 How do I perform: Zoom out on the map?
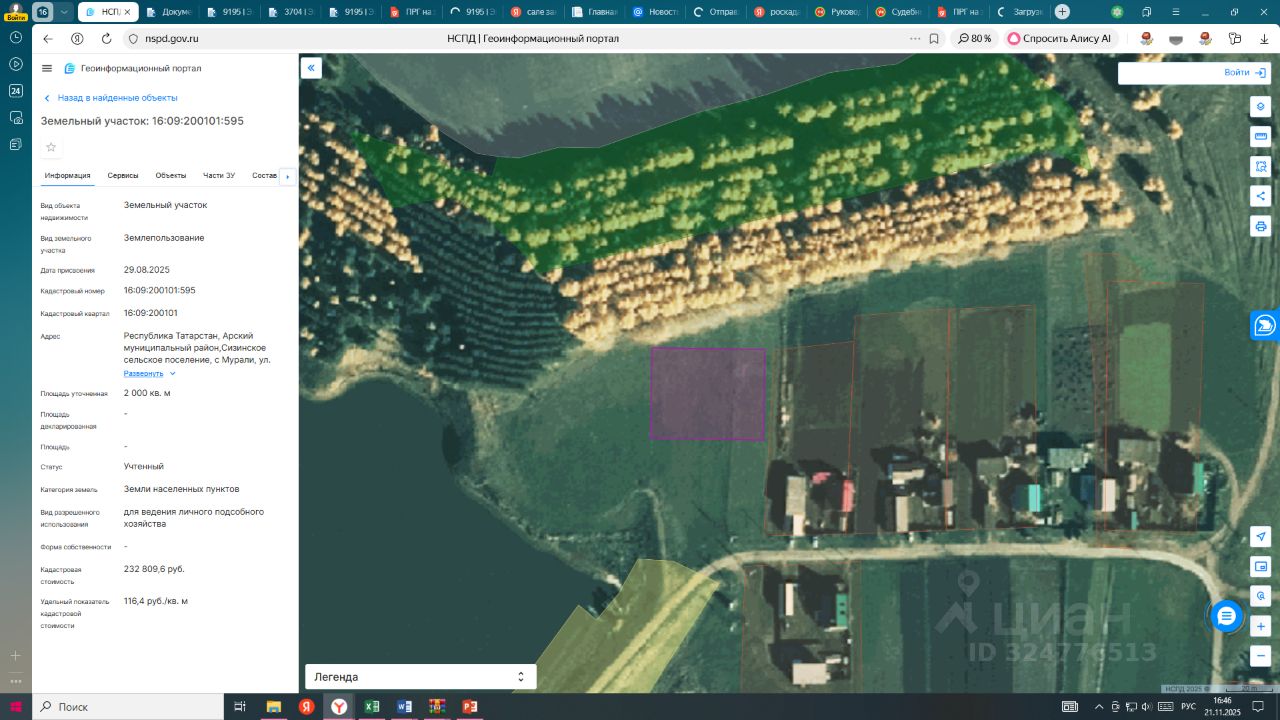click(1261, 657)
